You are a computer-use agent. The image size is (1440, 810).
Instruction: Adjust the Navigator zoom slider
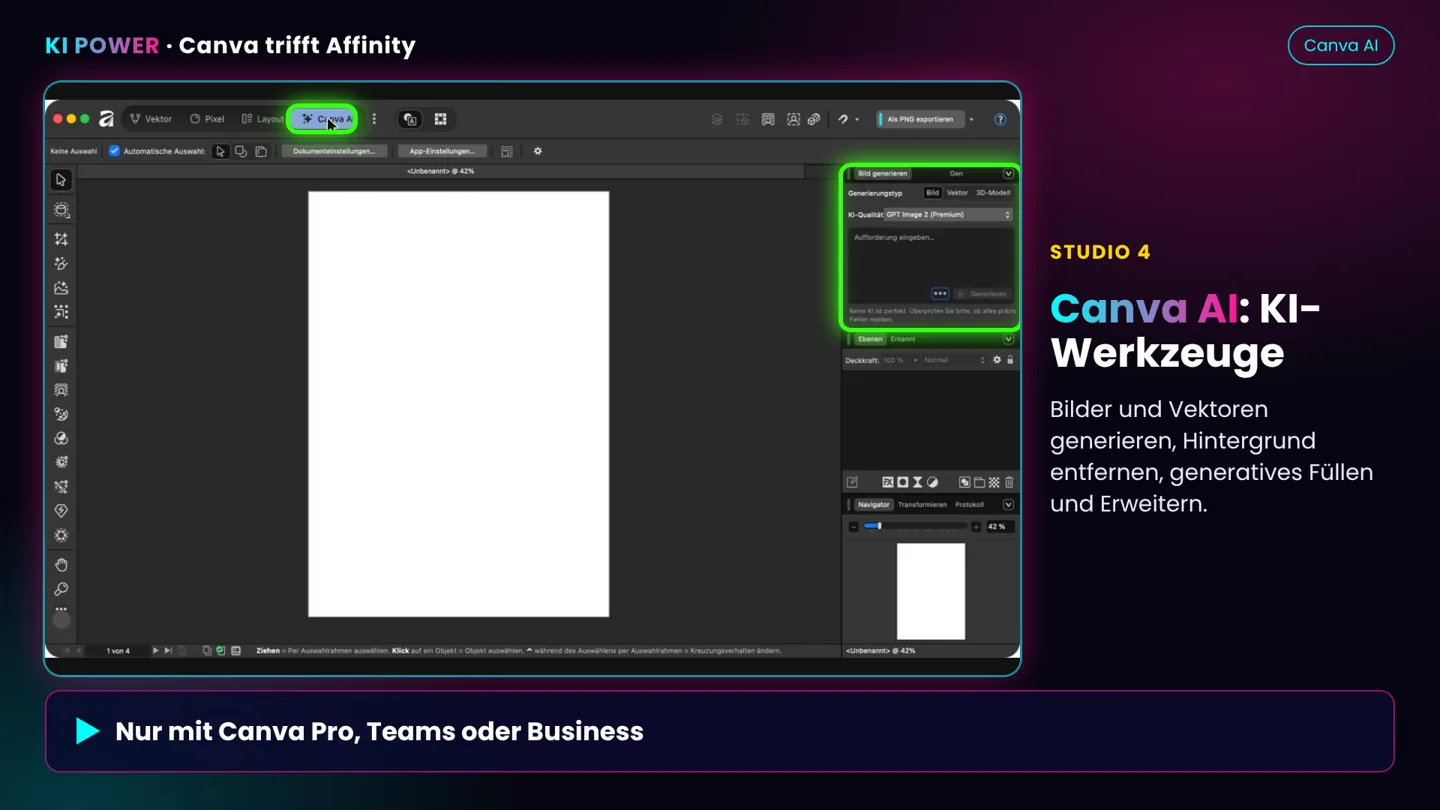(915, 526)
